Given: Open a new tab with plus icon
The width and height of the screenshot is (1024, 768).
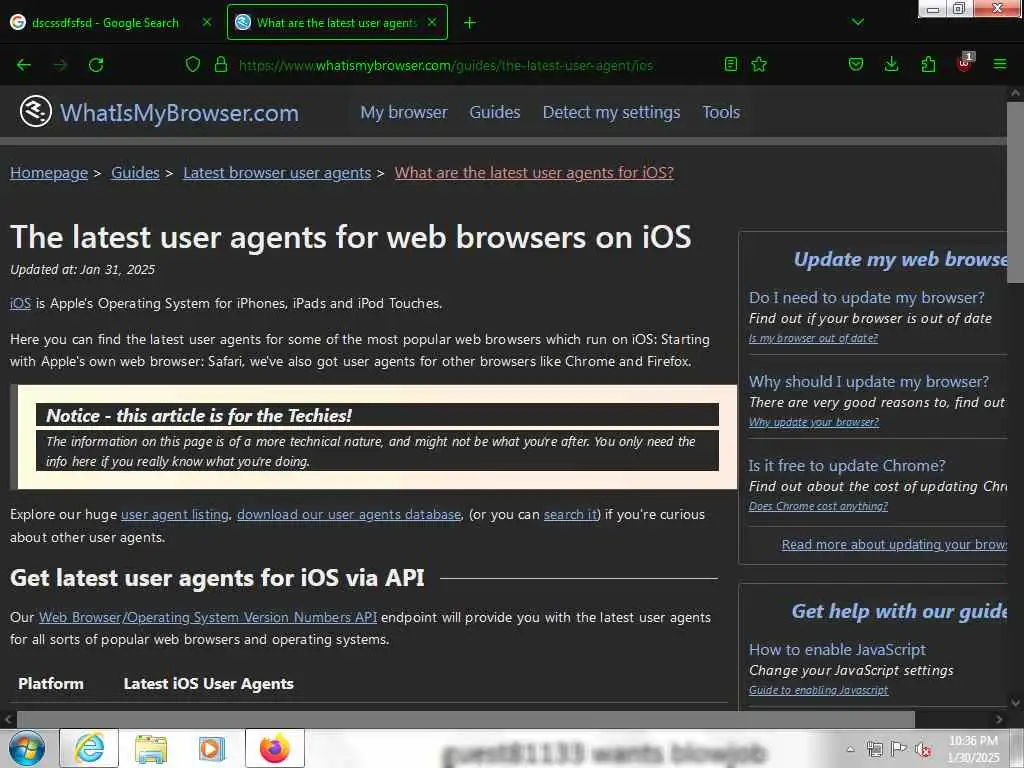Looking at the screenshot, I should click(x=470, y=23).
